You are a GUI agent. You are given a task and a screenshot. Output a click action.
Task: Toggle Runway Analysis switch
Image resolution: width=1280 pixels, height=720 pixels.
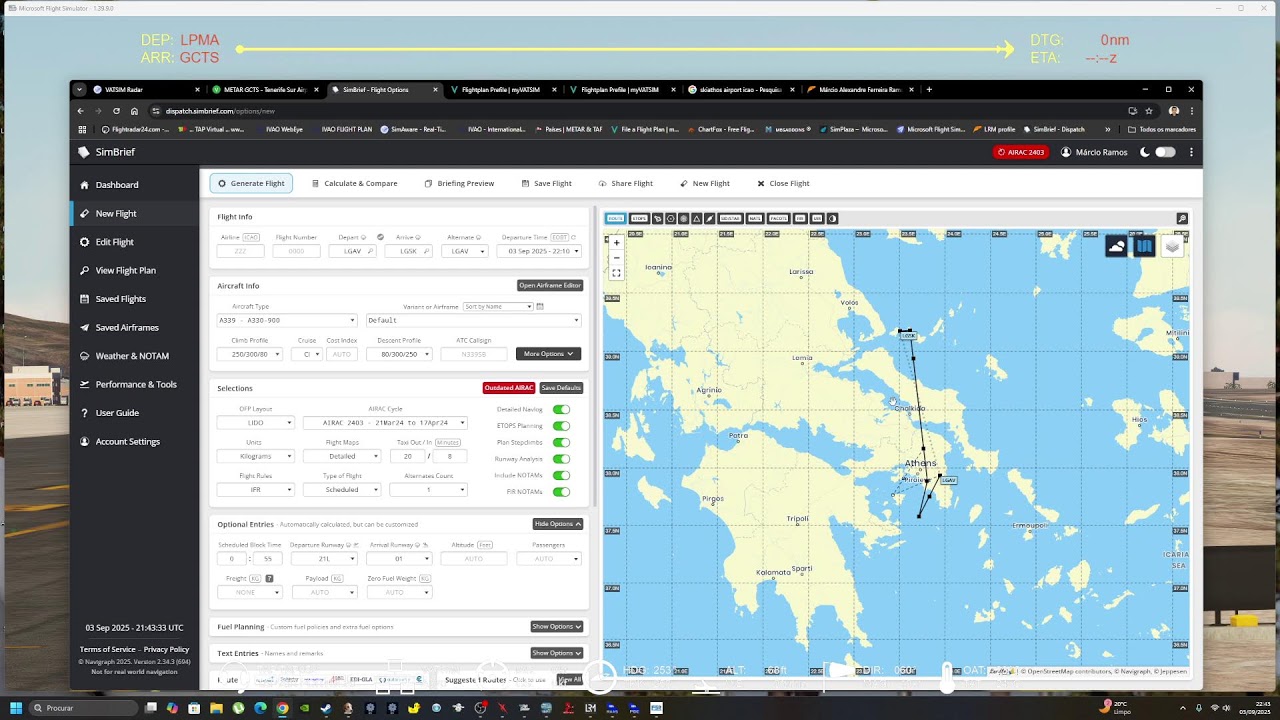561,459
